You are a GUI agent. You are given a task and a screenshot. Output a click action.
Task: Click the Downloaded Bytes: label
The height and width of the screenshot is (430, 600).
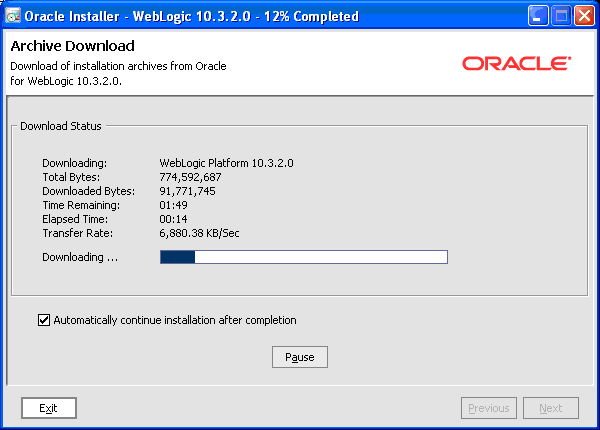[88, 191]
